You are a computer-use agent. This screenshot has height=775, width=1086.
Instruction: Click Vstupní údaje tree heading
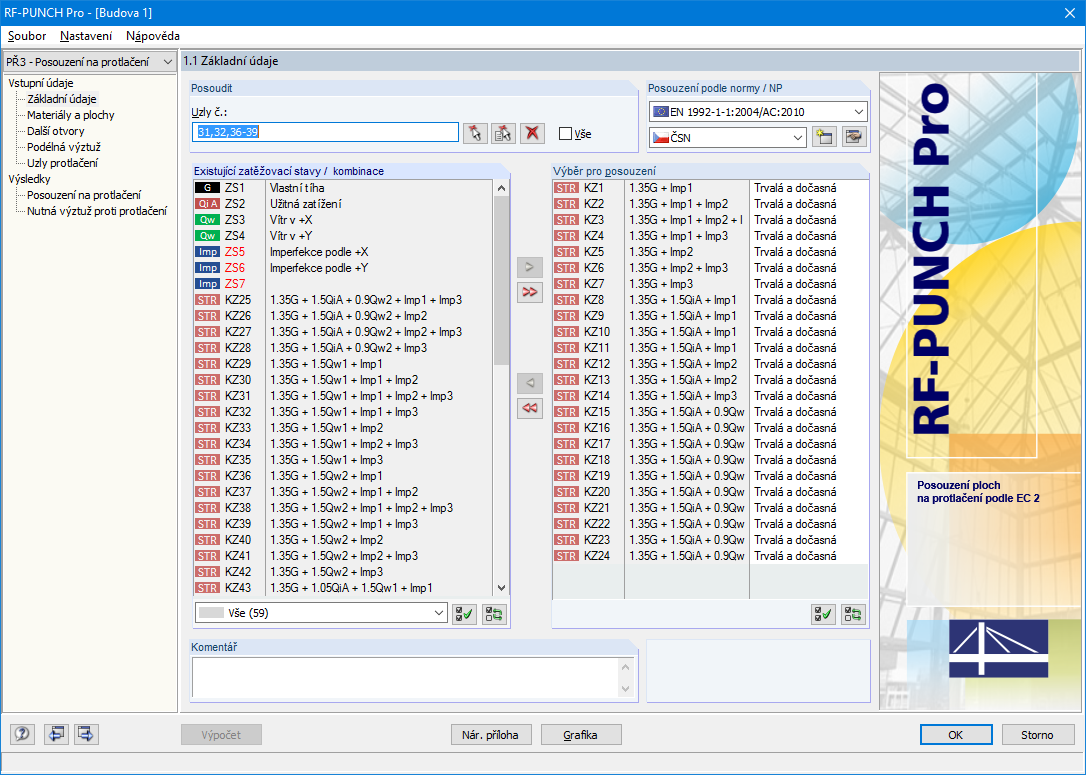tap(41, 83)
